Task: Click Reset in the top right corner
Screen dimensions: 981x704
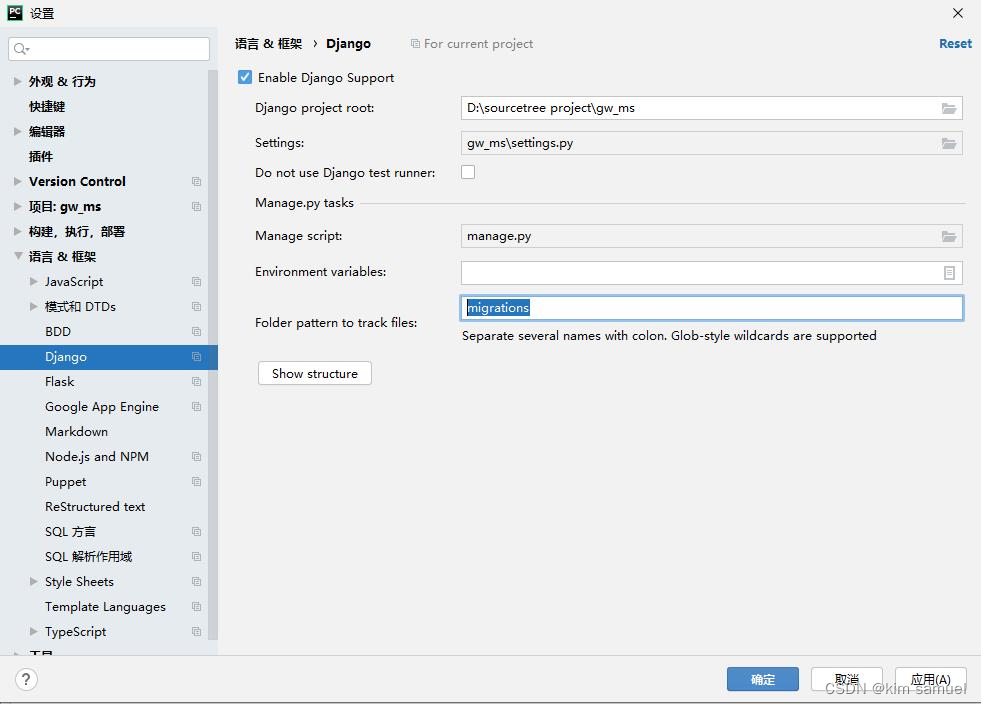Action: (954, 44)
